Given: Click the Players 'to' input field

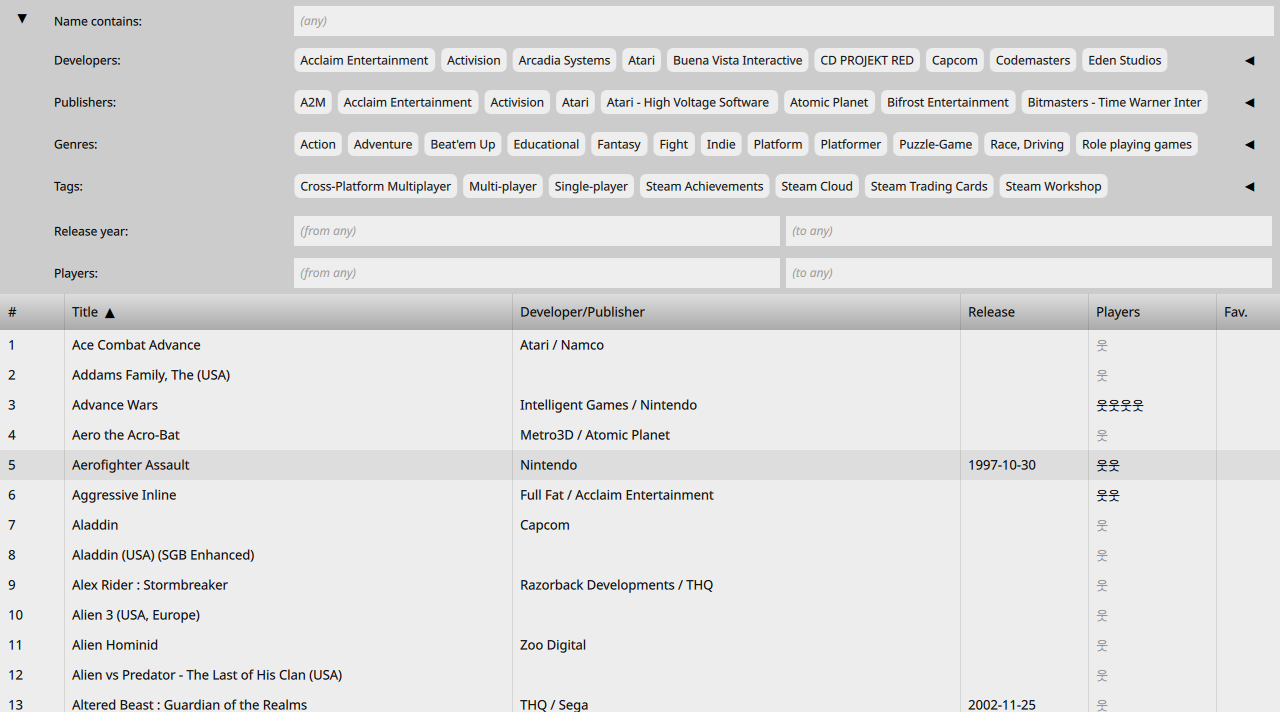Looking at the screenshot, I should [x=1029, y=273].
